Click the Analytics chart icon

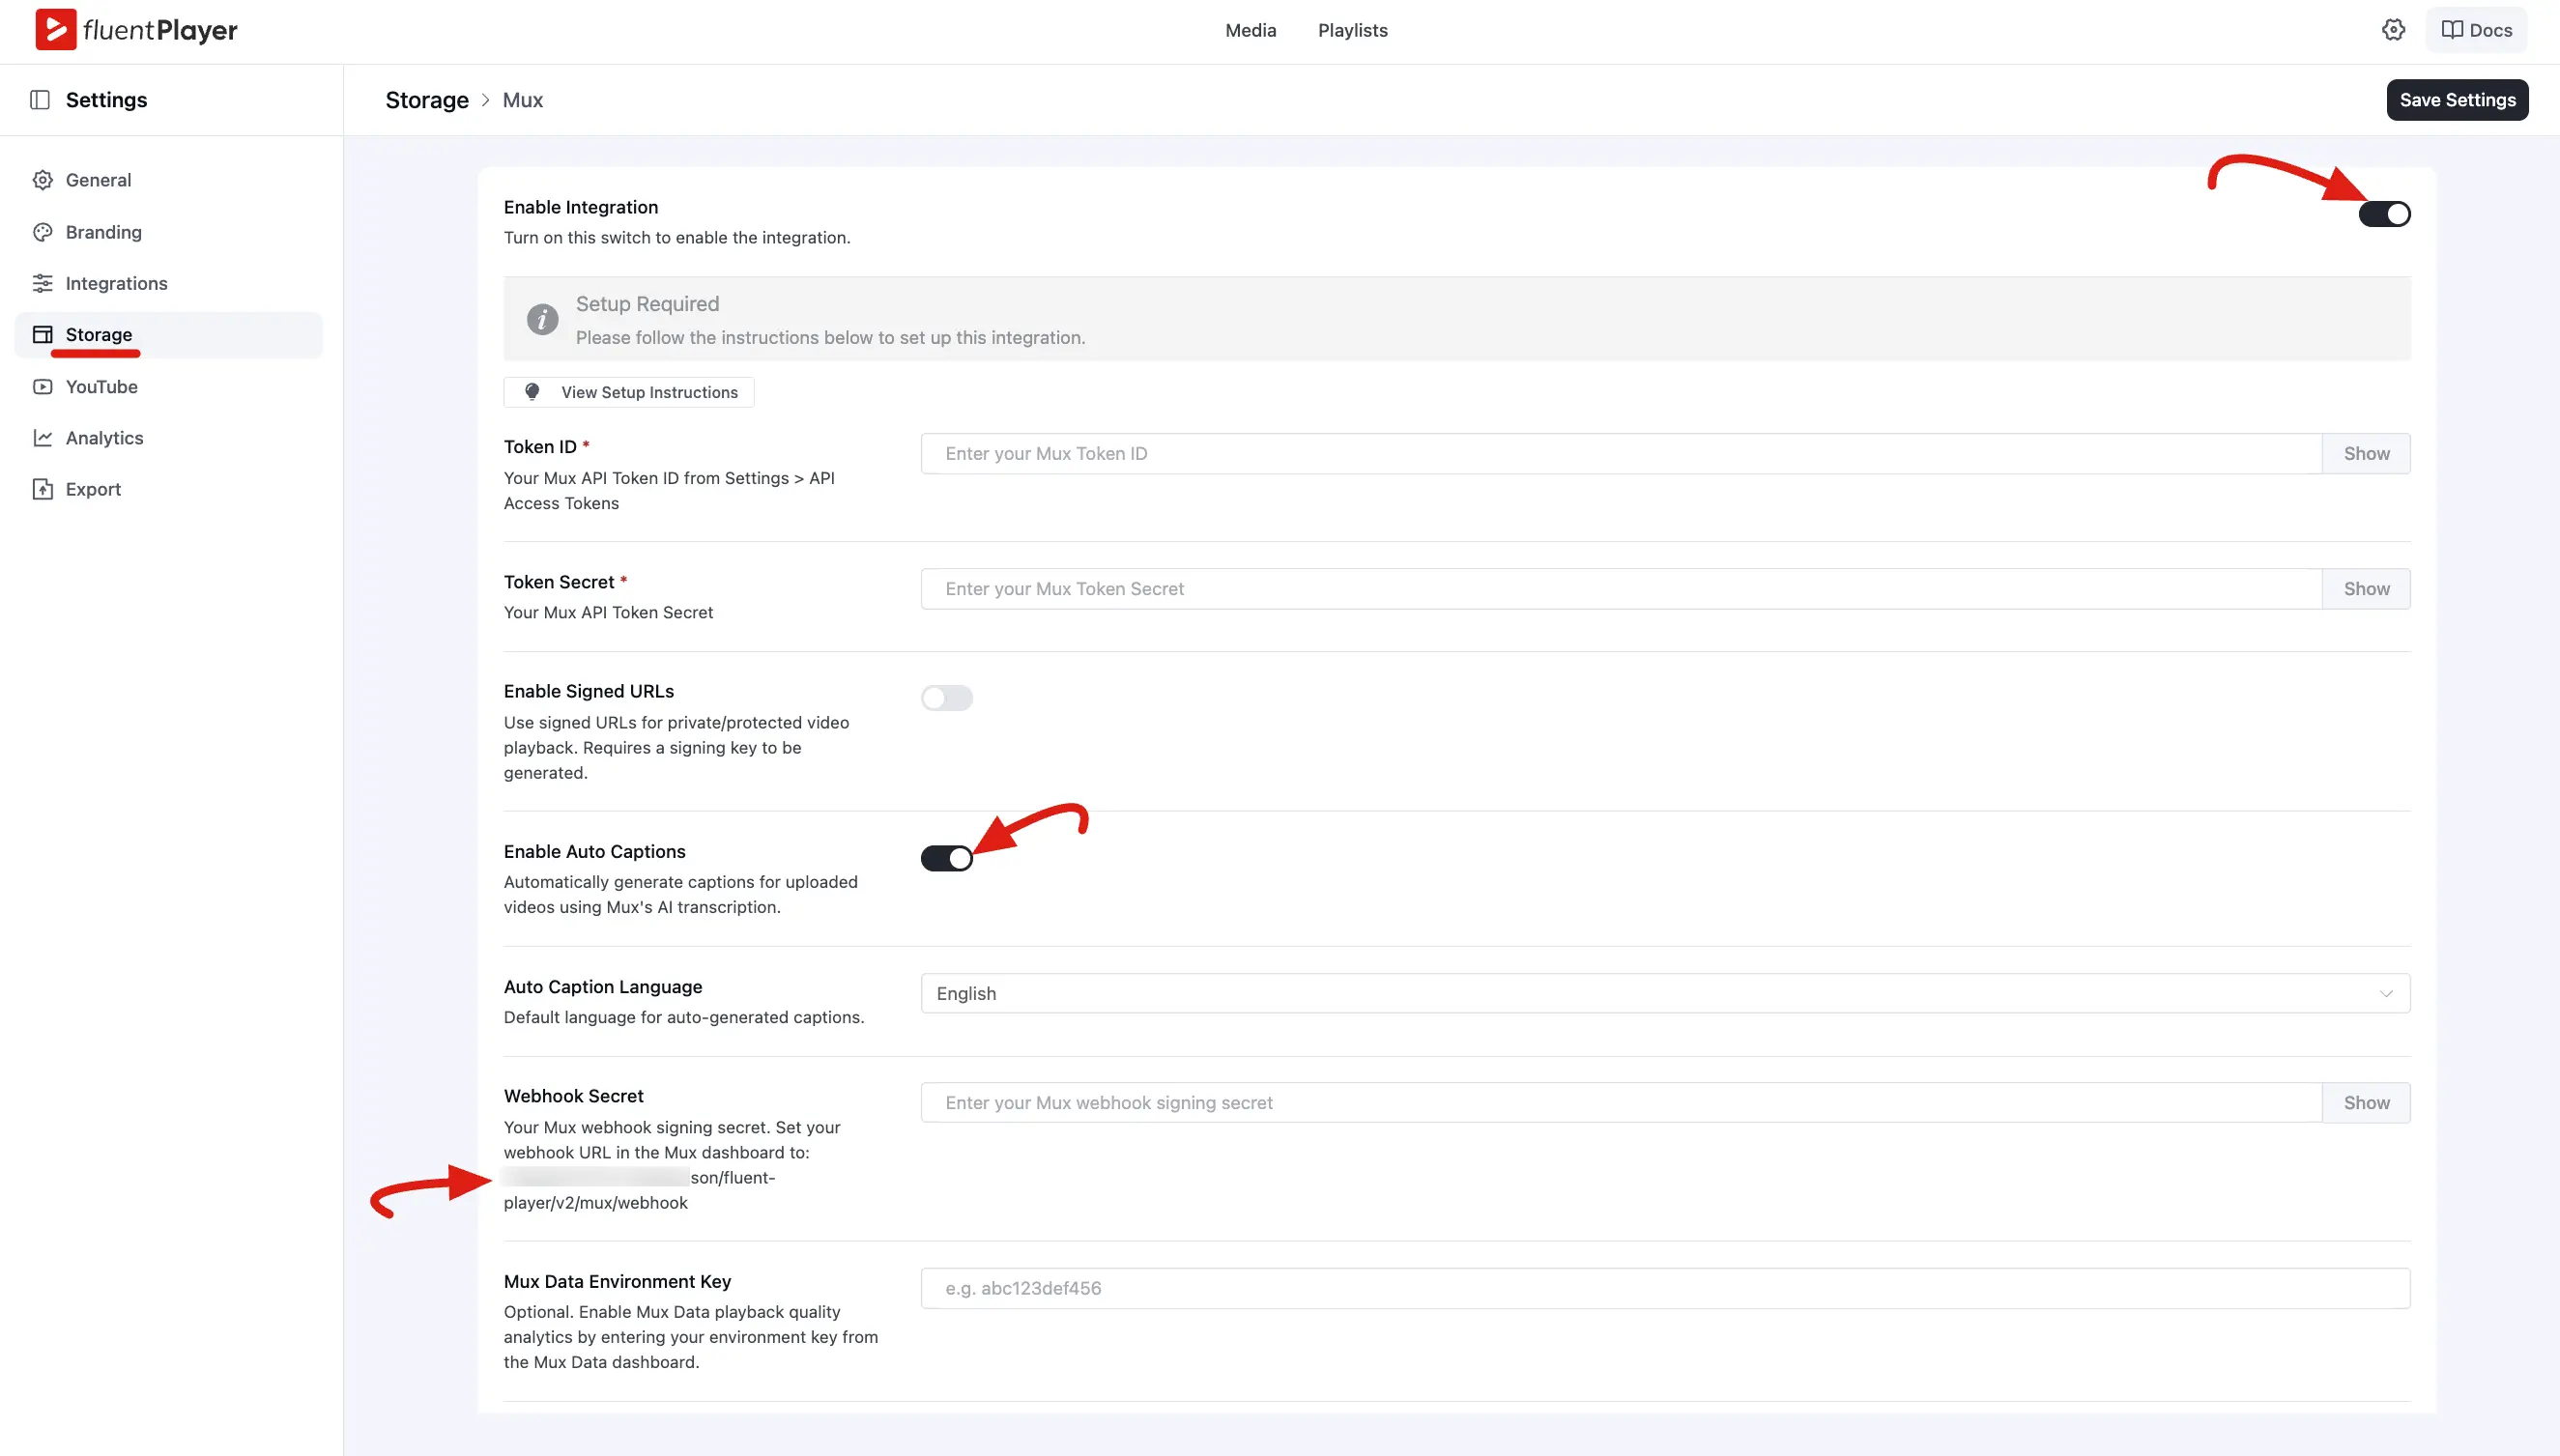(x=42, y=438)
